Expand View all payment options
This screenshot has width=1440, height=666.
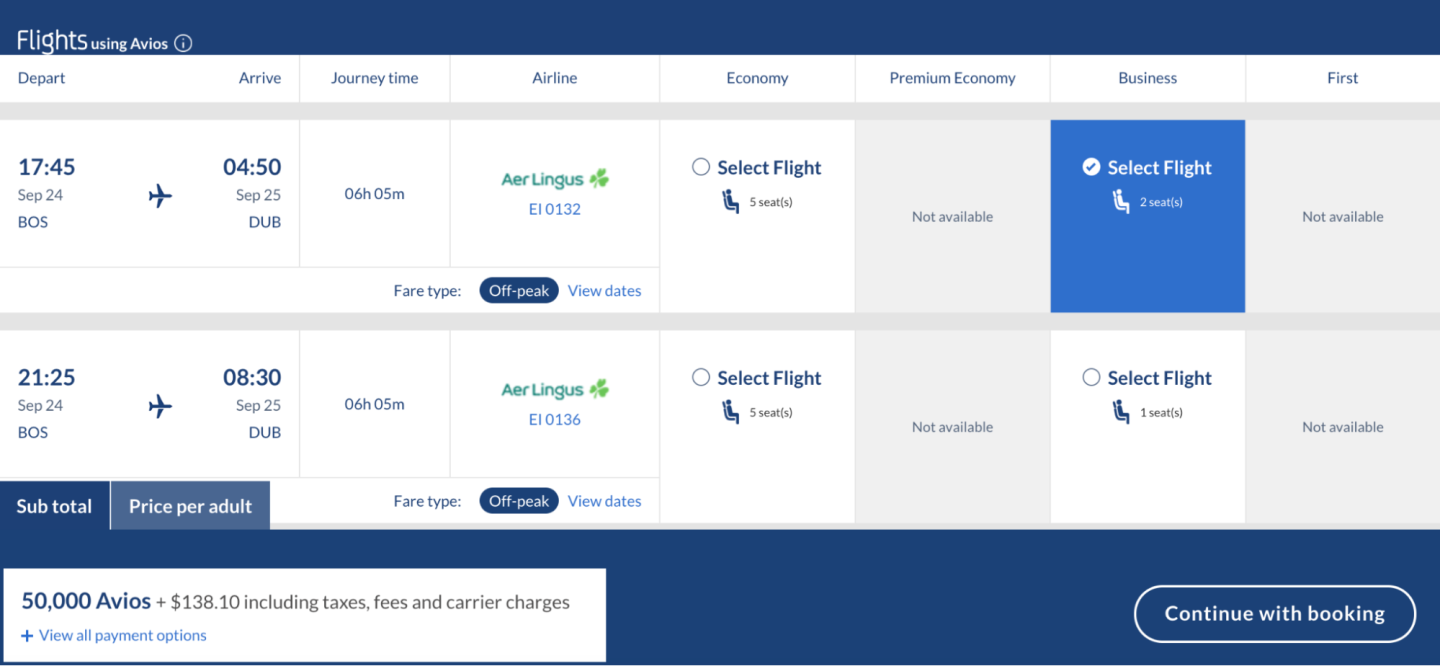114,635
